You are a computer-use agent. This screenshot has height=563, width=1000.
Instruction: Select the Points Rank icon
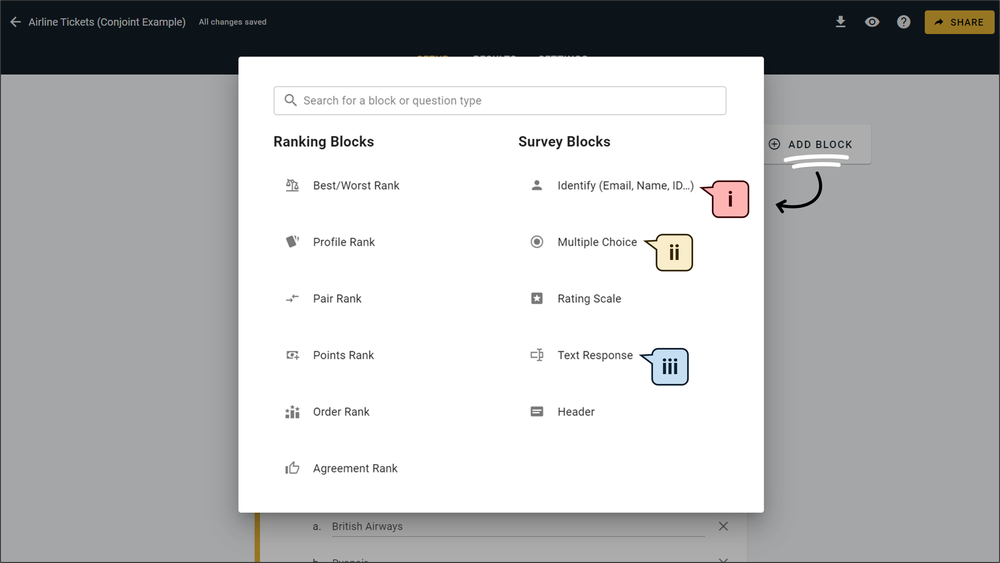point(292,355)
